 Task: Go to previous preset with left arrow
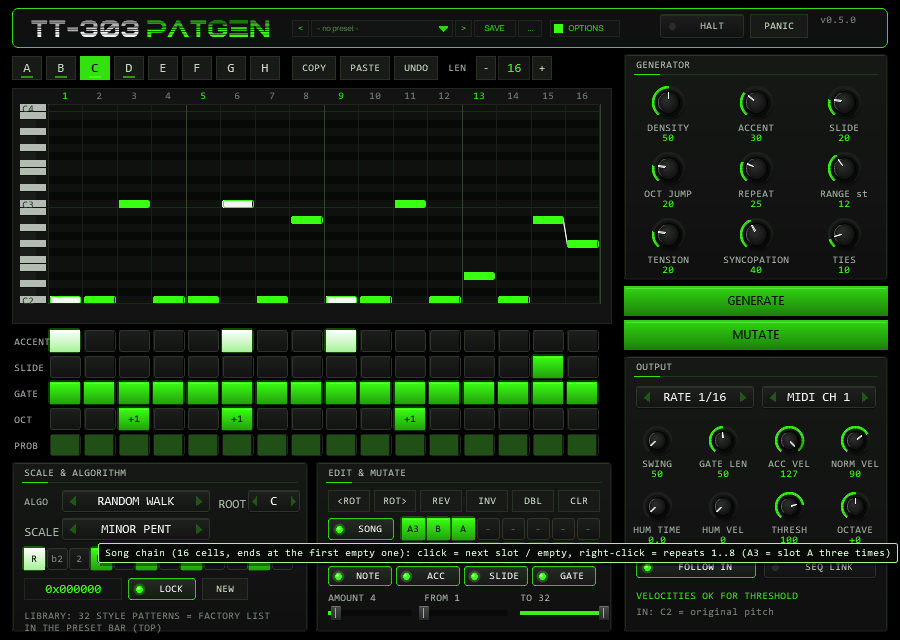tap(300, 28)
